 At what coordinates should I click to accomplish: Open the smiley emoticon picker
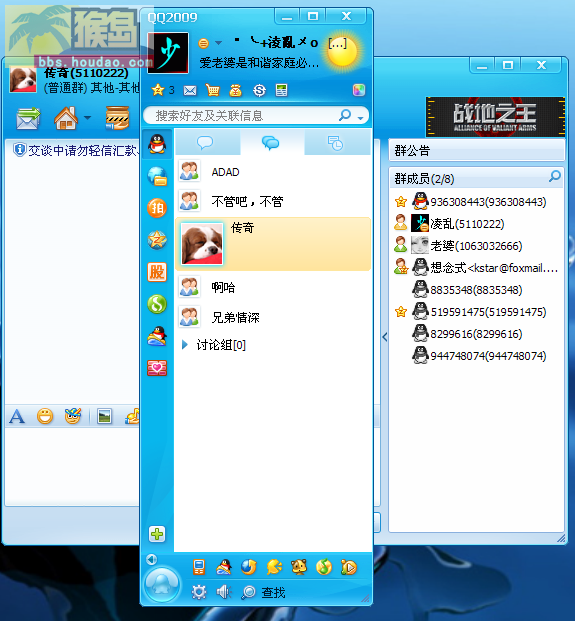click(x=45, y=416)
